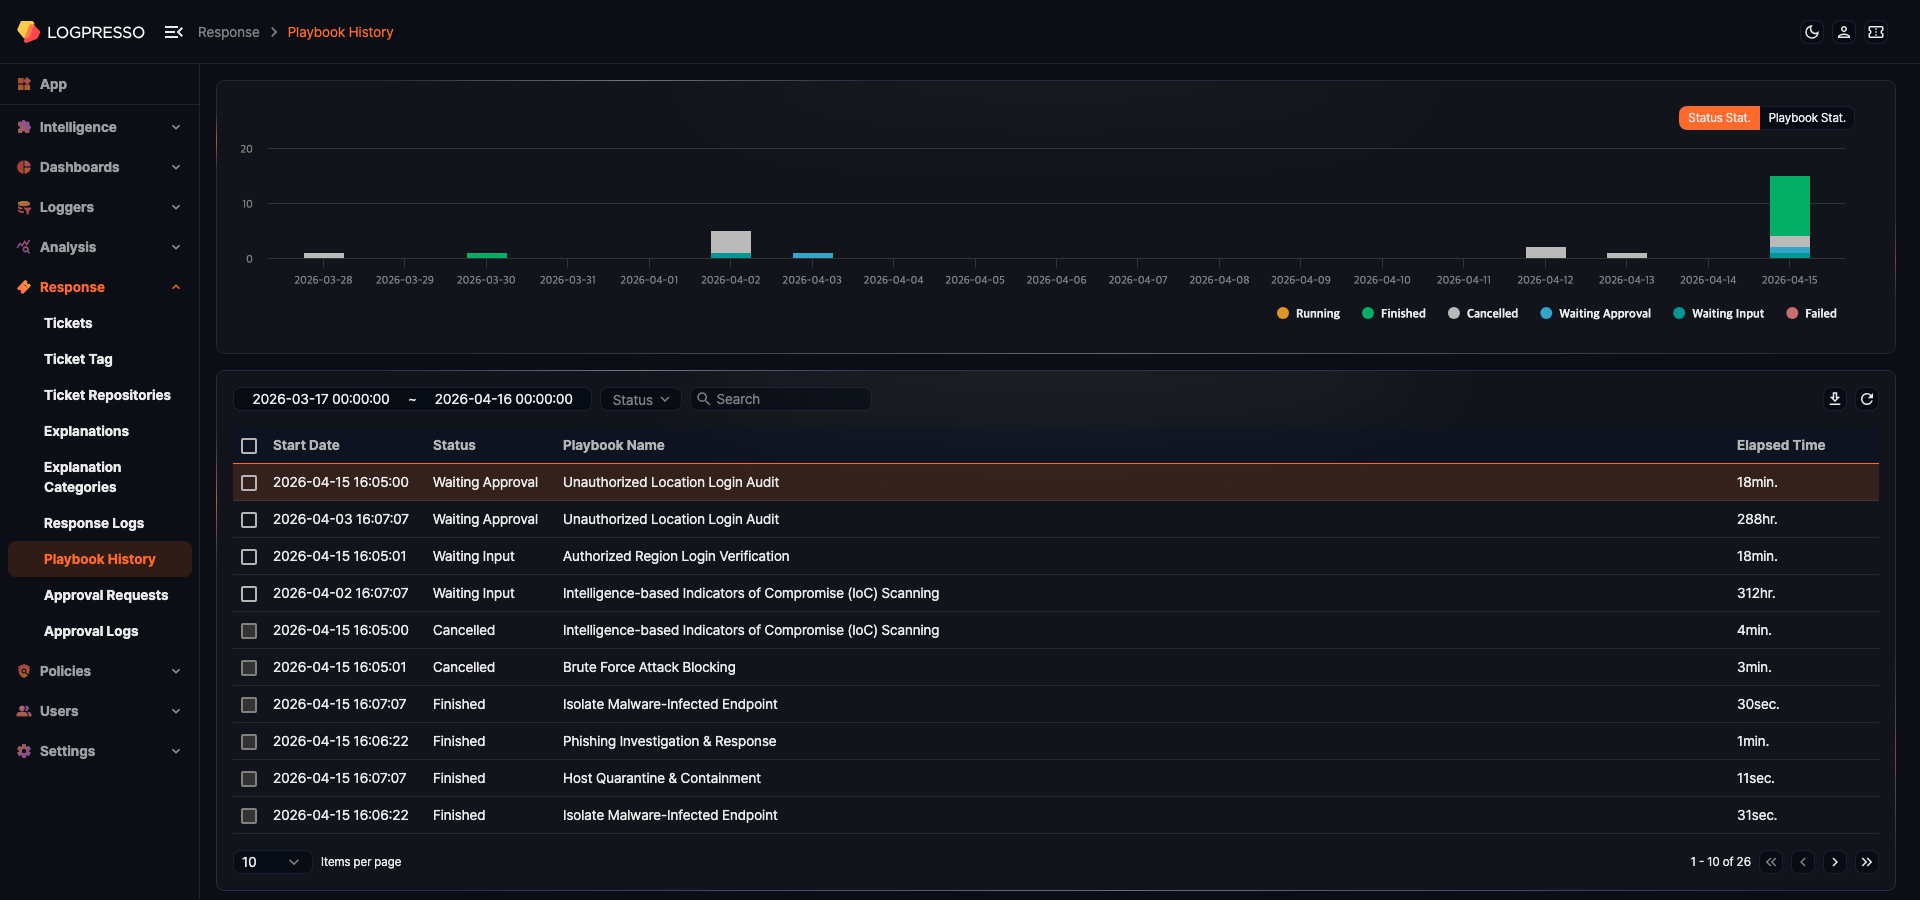Viewport: 1920px width, 900px height.
Task: Toggle the Finished legend green swatch
Action: pyautogui.click(x=1368, y=314)
